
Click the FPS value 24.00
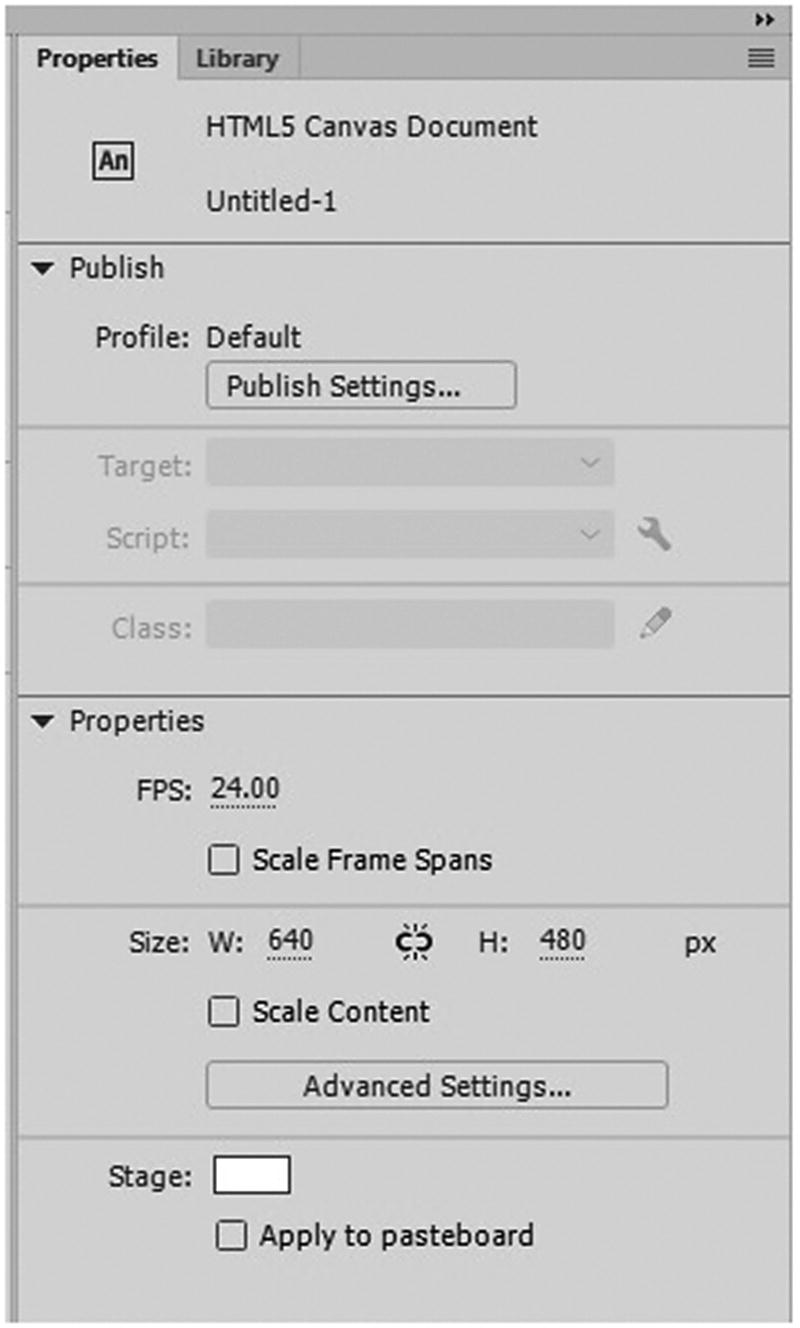pyautogui.click(x=245, y=790)
